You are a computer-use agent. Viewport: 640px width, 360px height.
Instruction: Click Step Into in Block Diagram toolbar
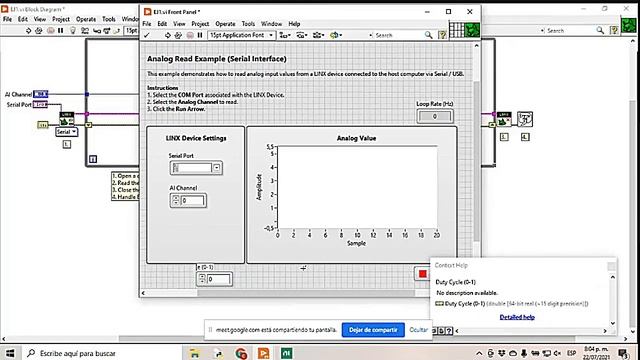click(97, 31)
